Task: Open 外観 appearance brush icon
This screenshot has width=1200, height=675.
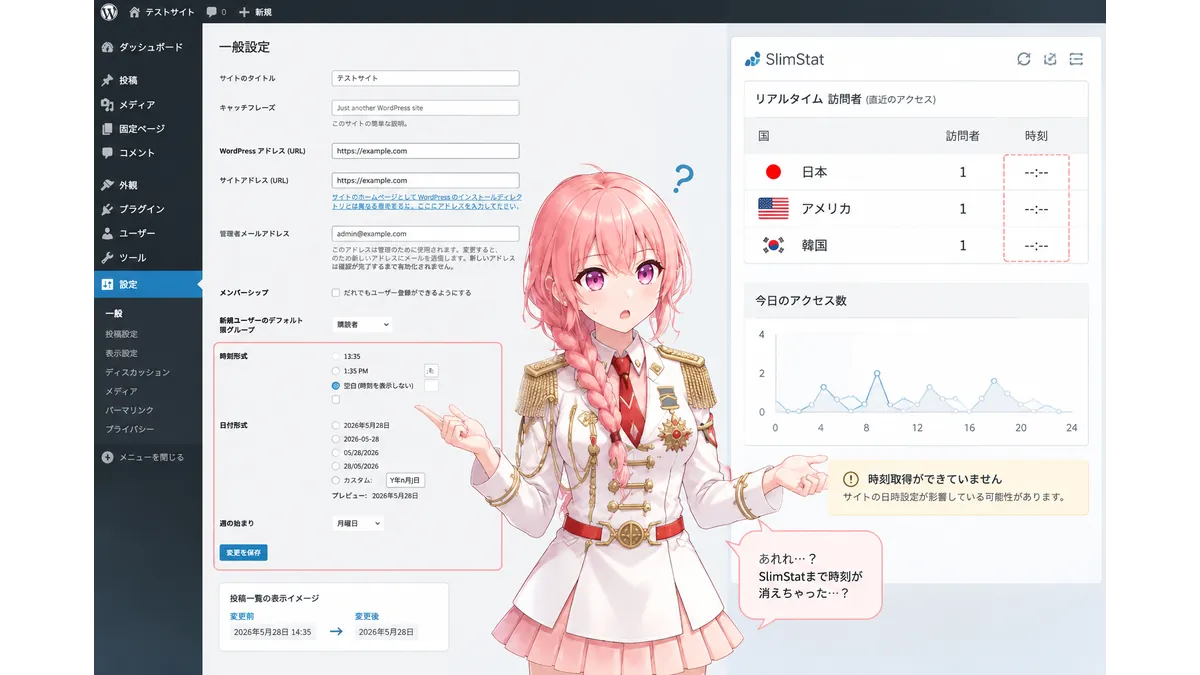Action: pos(108,185)
